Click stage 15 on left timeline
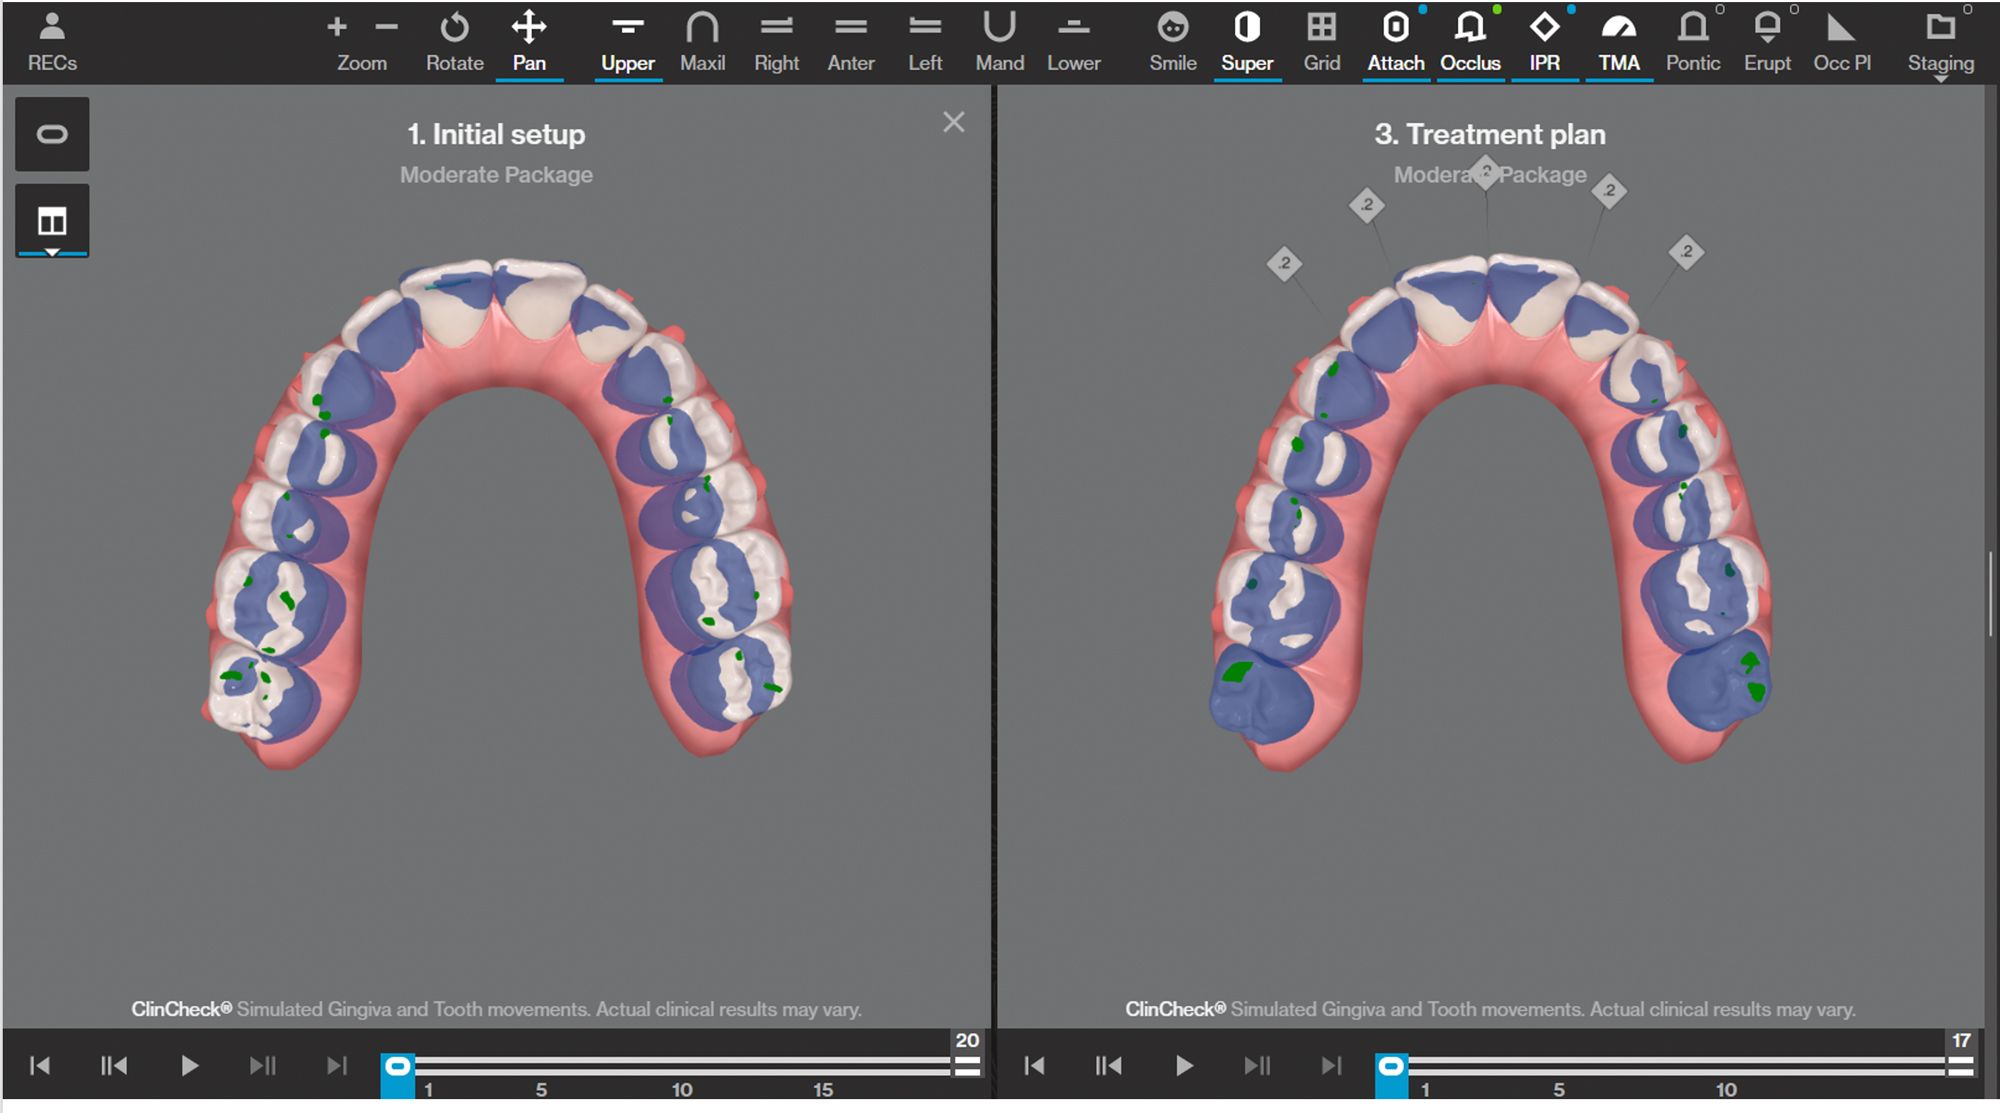This screenshot has height=1113, width=2000. click(823, 1089)
